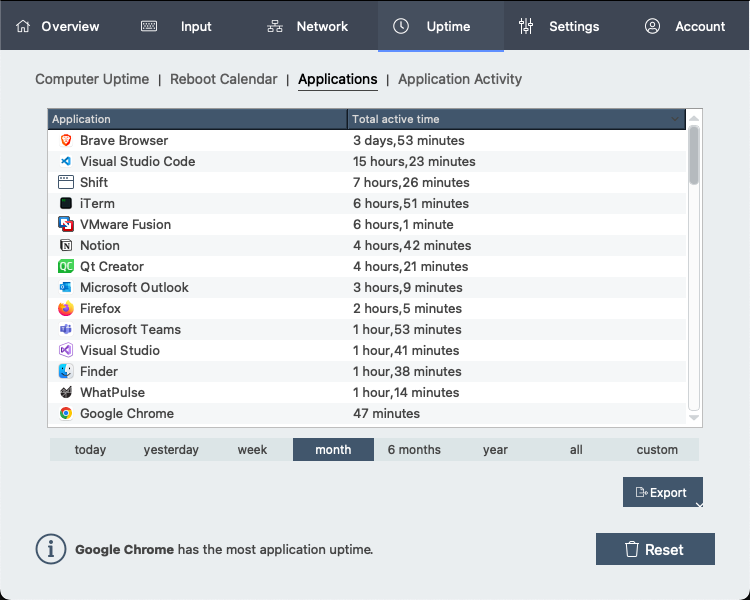Click the Notion app icon
Screen dimensions: 750x600
[x=66, y=246]
